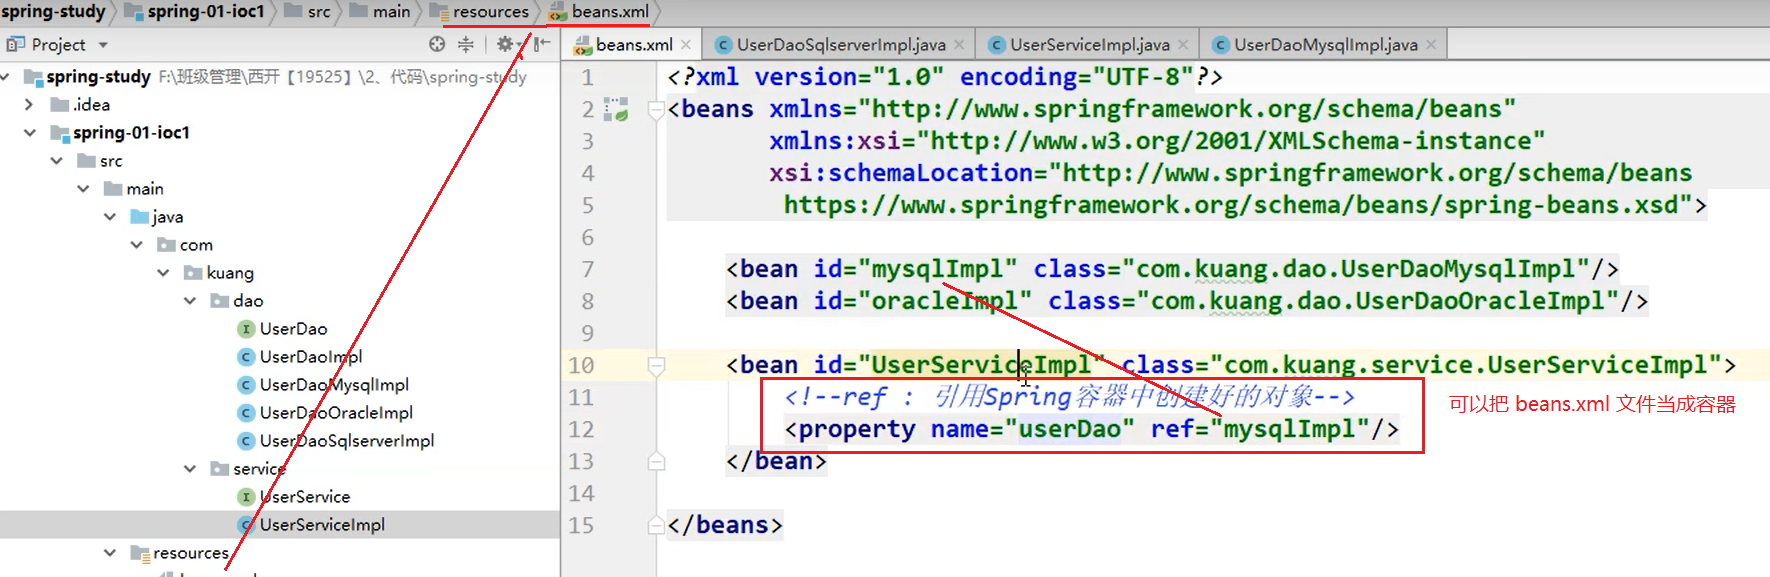Select the service package folder icon

(220, 468)
